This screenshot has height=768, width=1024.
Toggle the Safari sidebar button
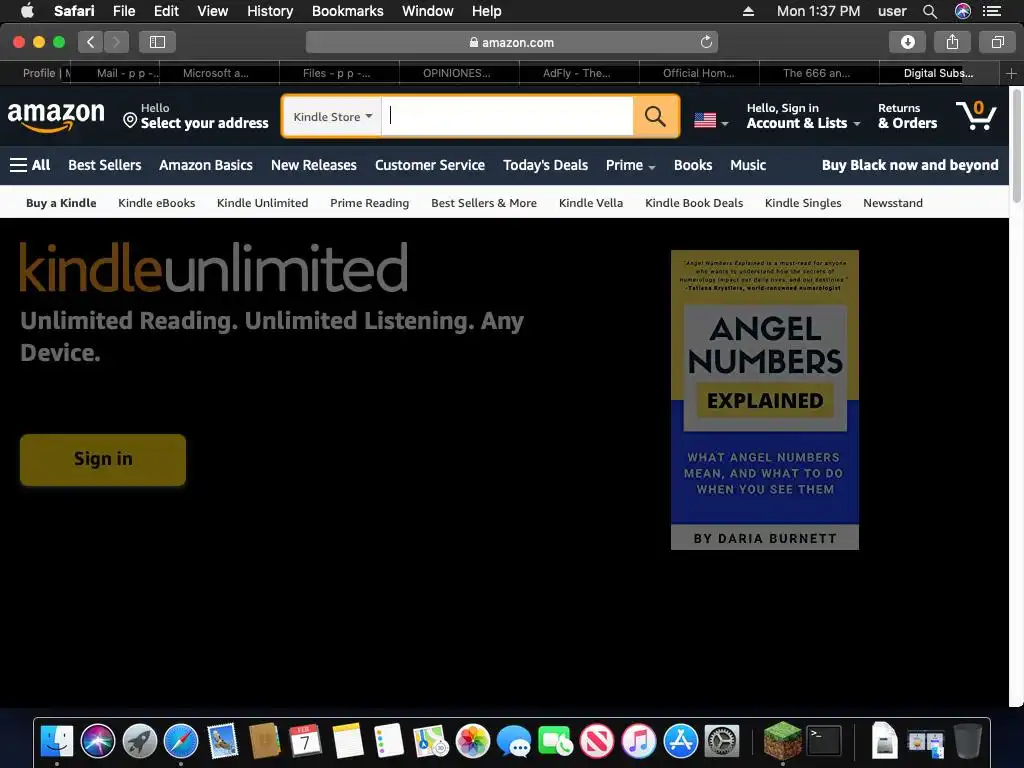click(157, 42)
